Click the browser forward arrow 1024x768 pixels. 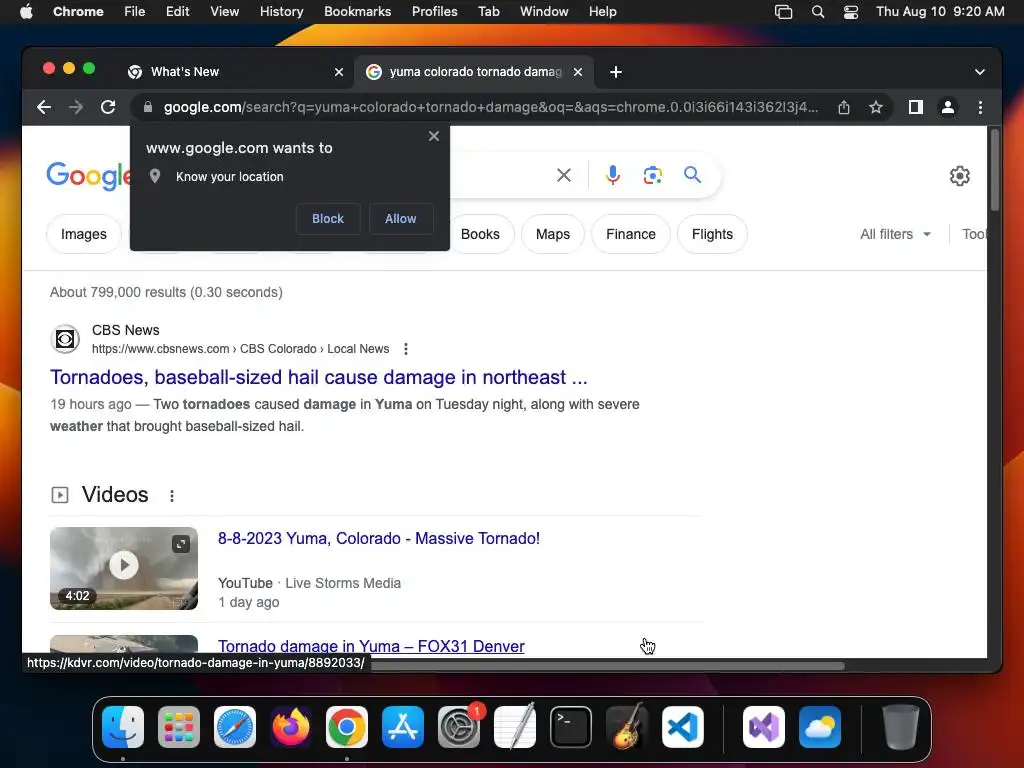tap(76, 107)
